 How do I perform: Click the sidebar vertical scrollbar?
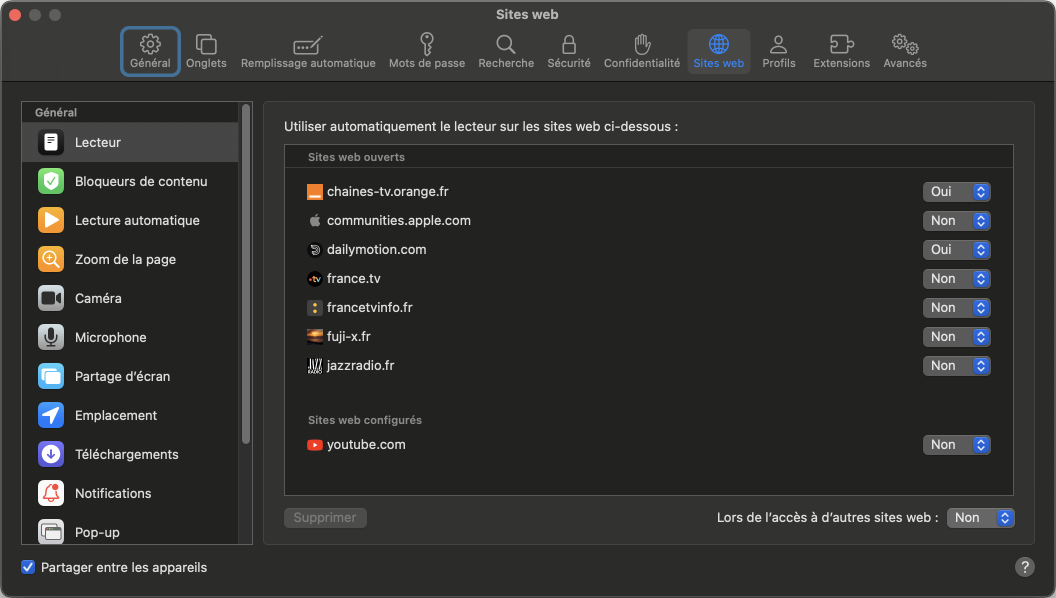(246, 270)
